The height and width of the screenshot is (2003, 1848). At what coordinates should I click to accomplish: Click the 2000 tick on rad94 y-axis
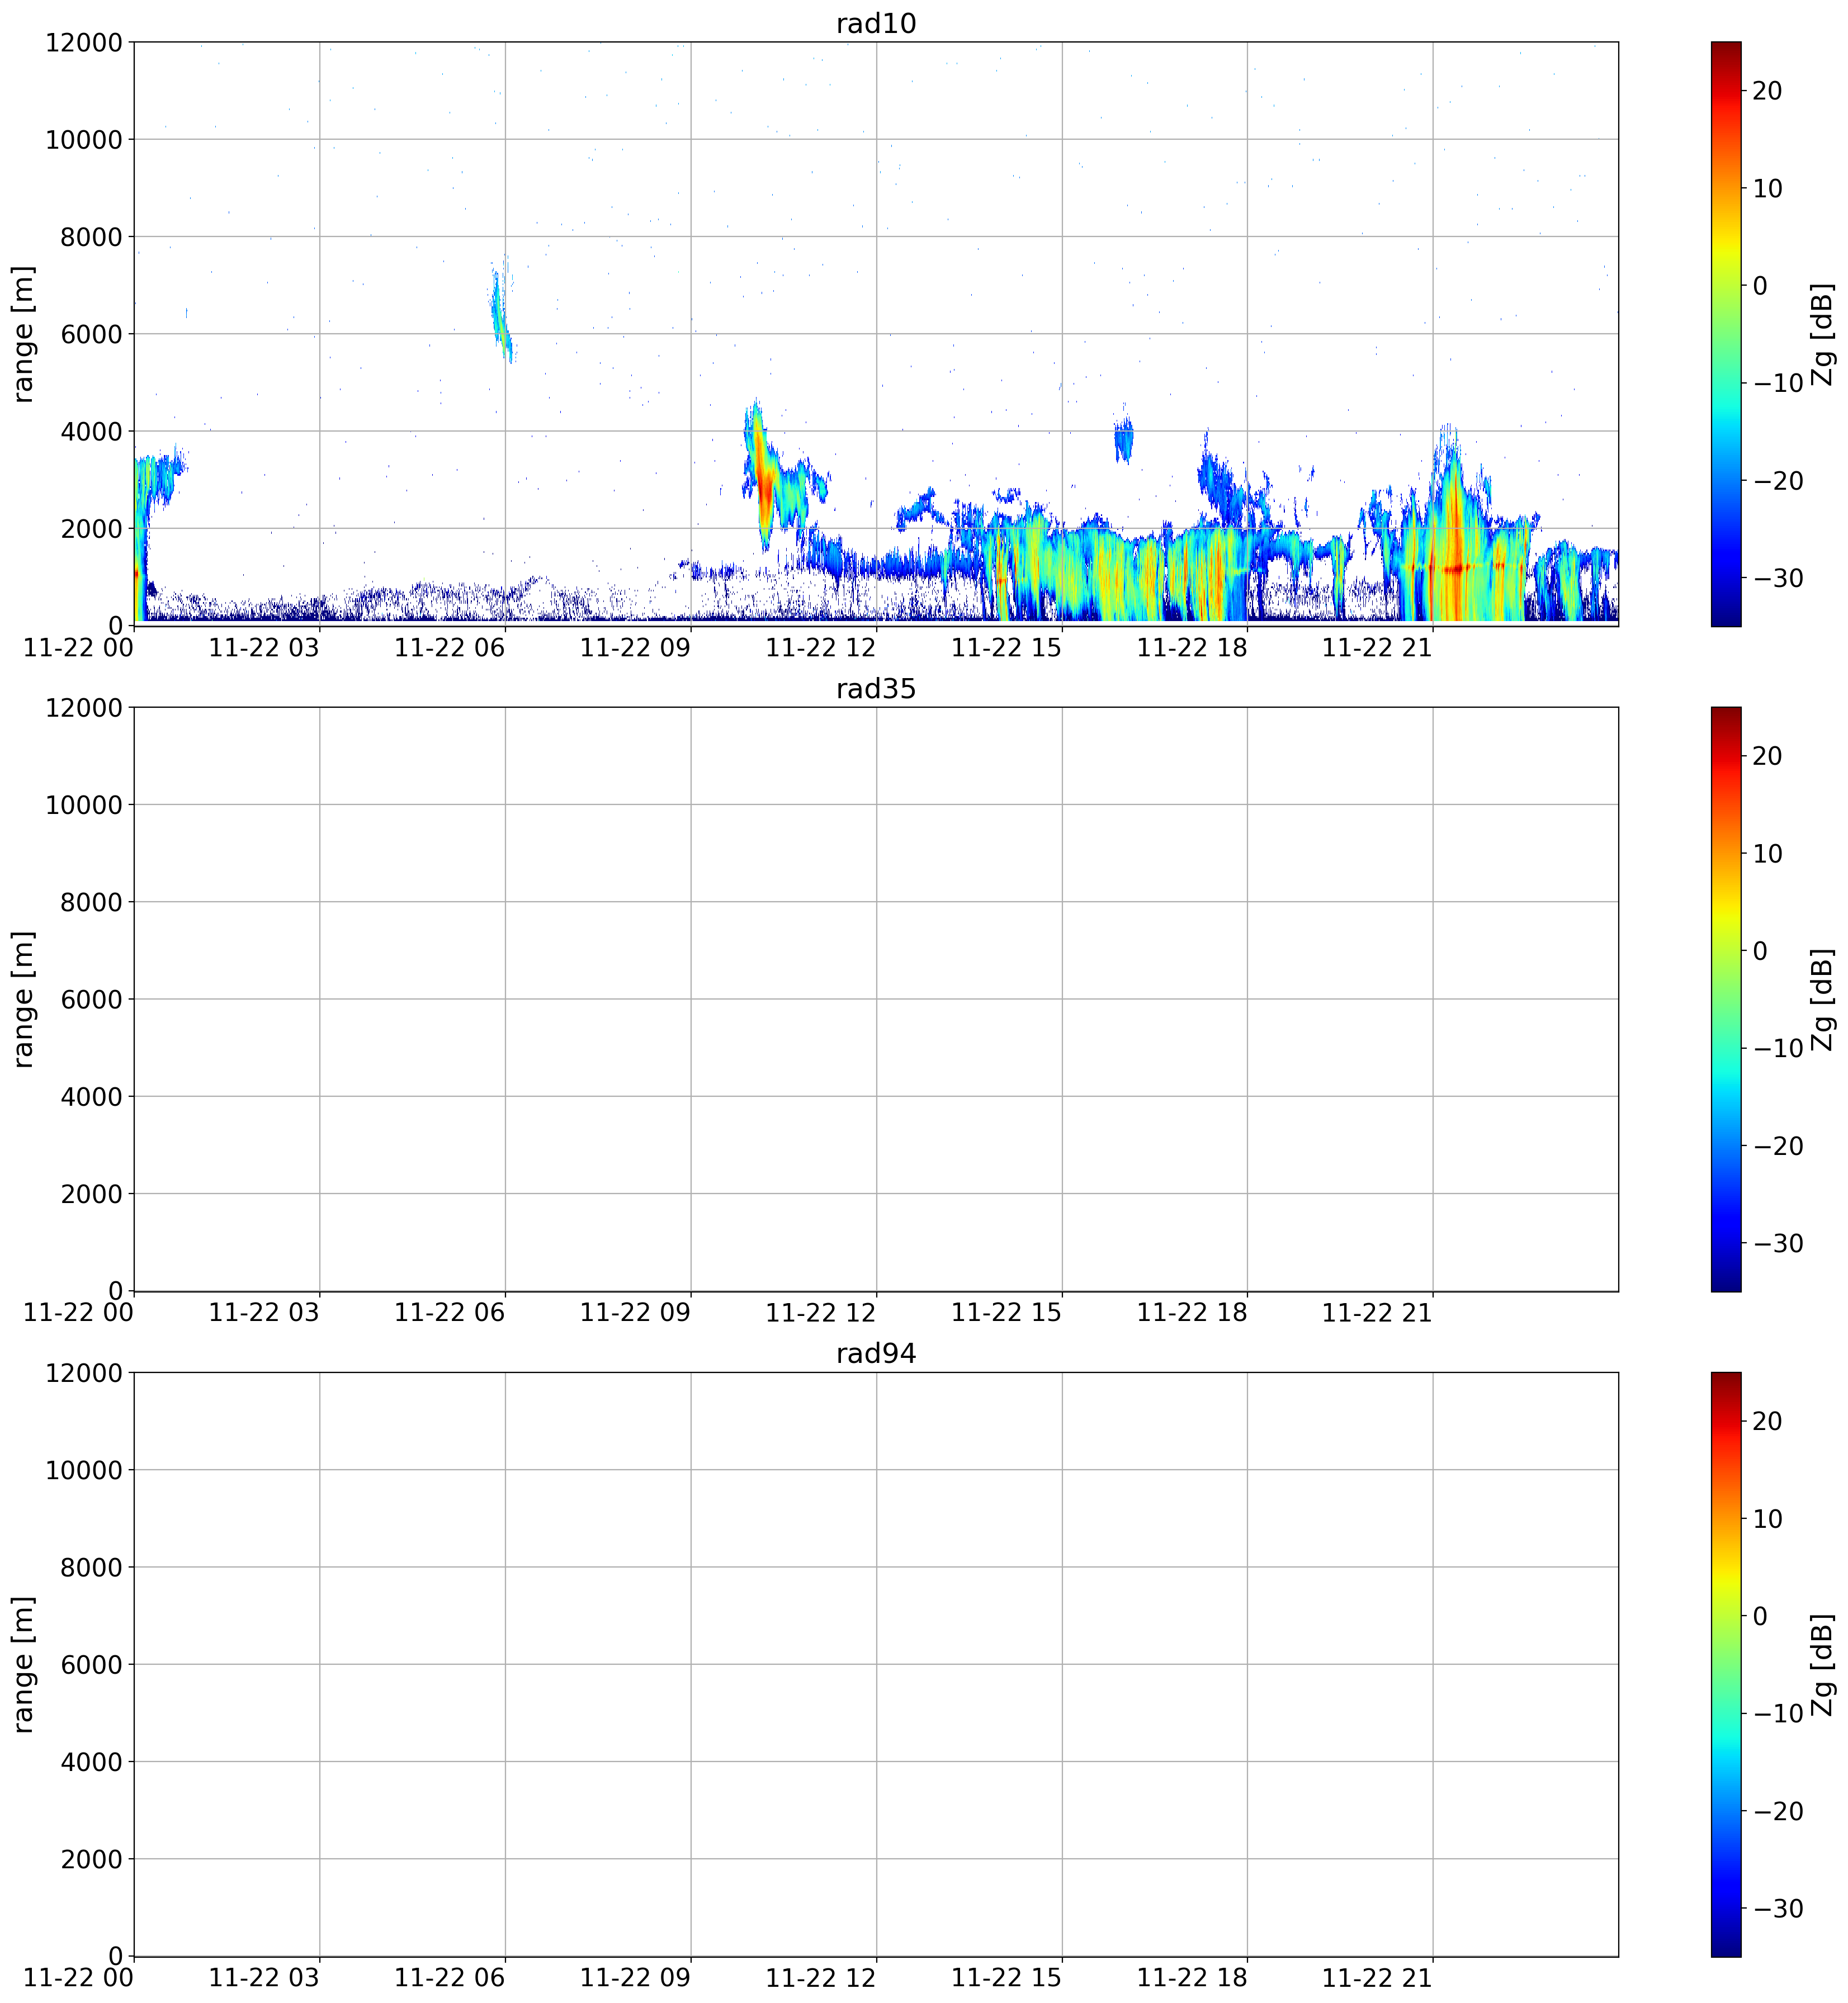pyautogui.click(x=91, y=1859)
